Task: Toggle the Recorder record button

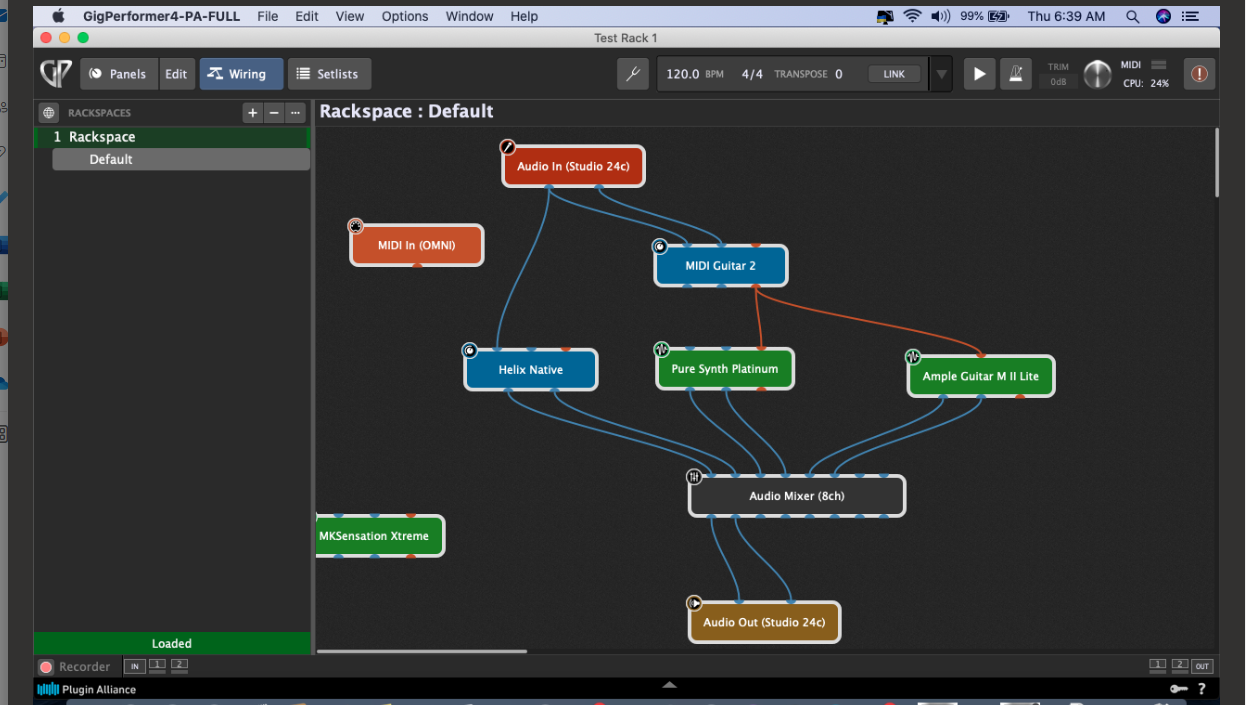Action: (x=46, y=667)
